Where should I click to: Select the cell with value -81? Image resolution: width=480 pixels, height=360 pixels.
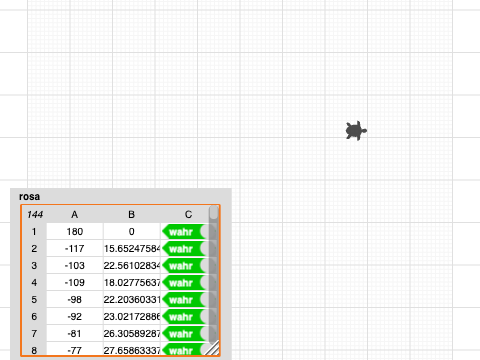pyautogui.click(x=75, y=334)
